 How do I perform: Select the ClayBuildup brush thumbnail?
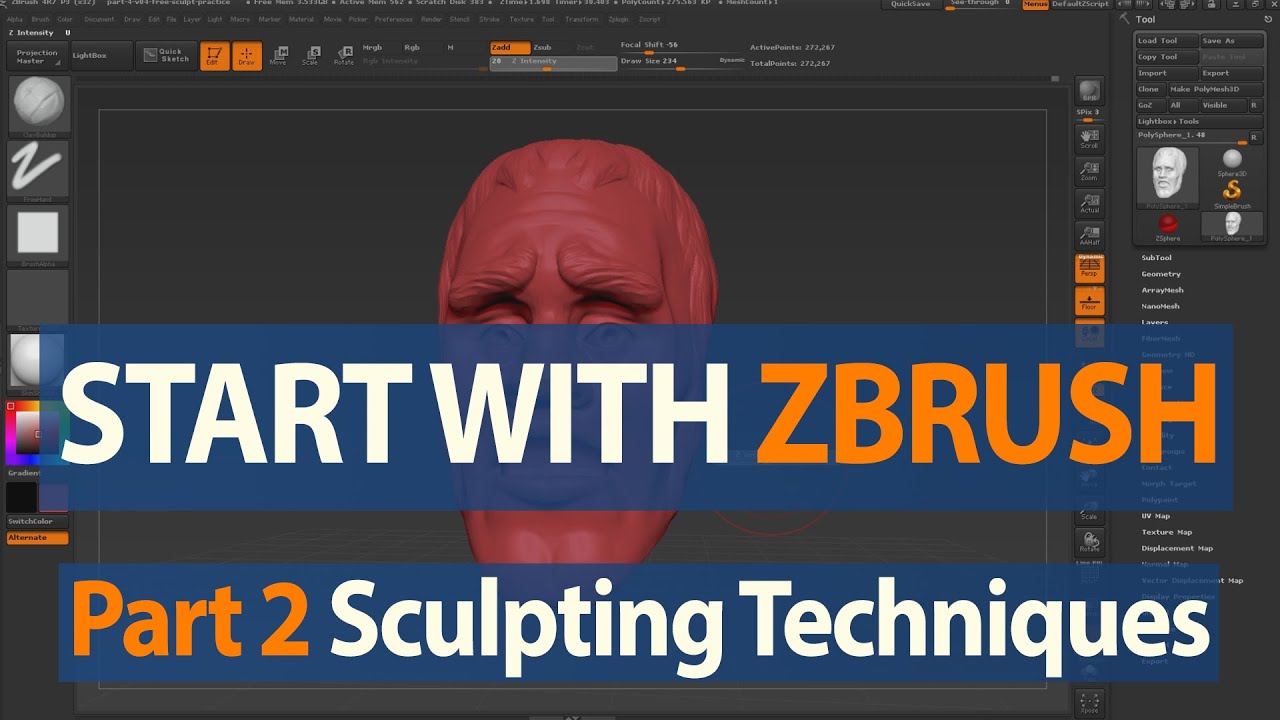point(38,105)
